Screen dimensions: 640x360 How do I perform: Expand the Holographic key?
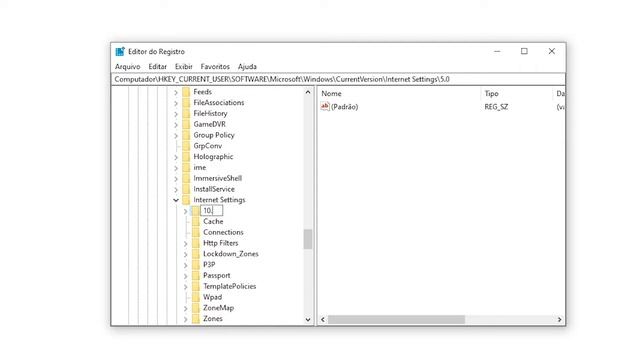tap(176, 158)
